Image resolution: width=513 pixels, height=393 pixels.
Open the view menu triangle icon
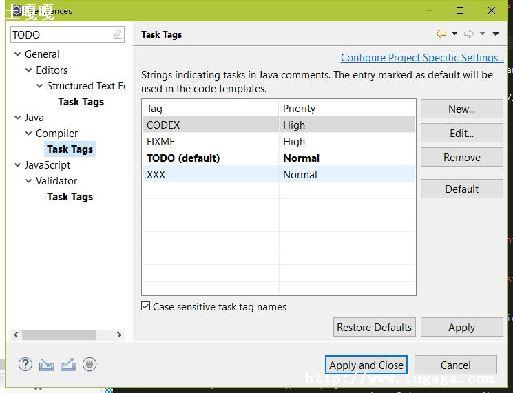pyautogui.click(x=496, y=34)
